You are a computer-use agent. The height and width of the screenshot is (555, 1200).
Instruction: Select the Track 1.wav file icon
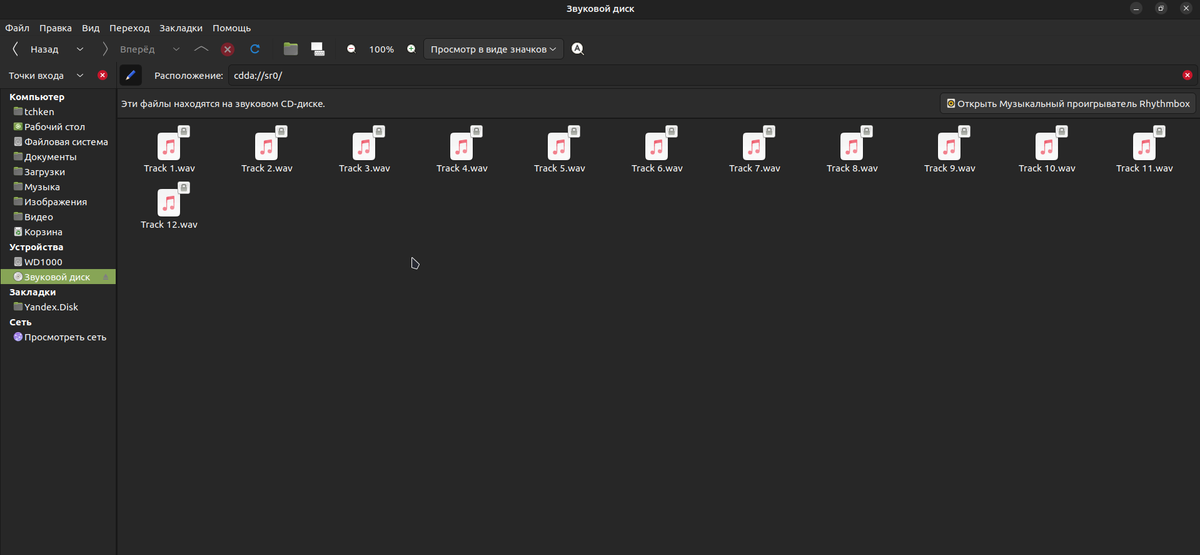[169, 147]
